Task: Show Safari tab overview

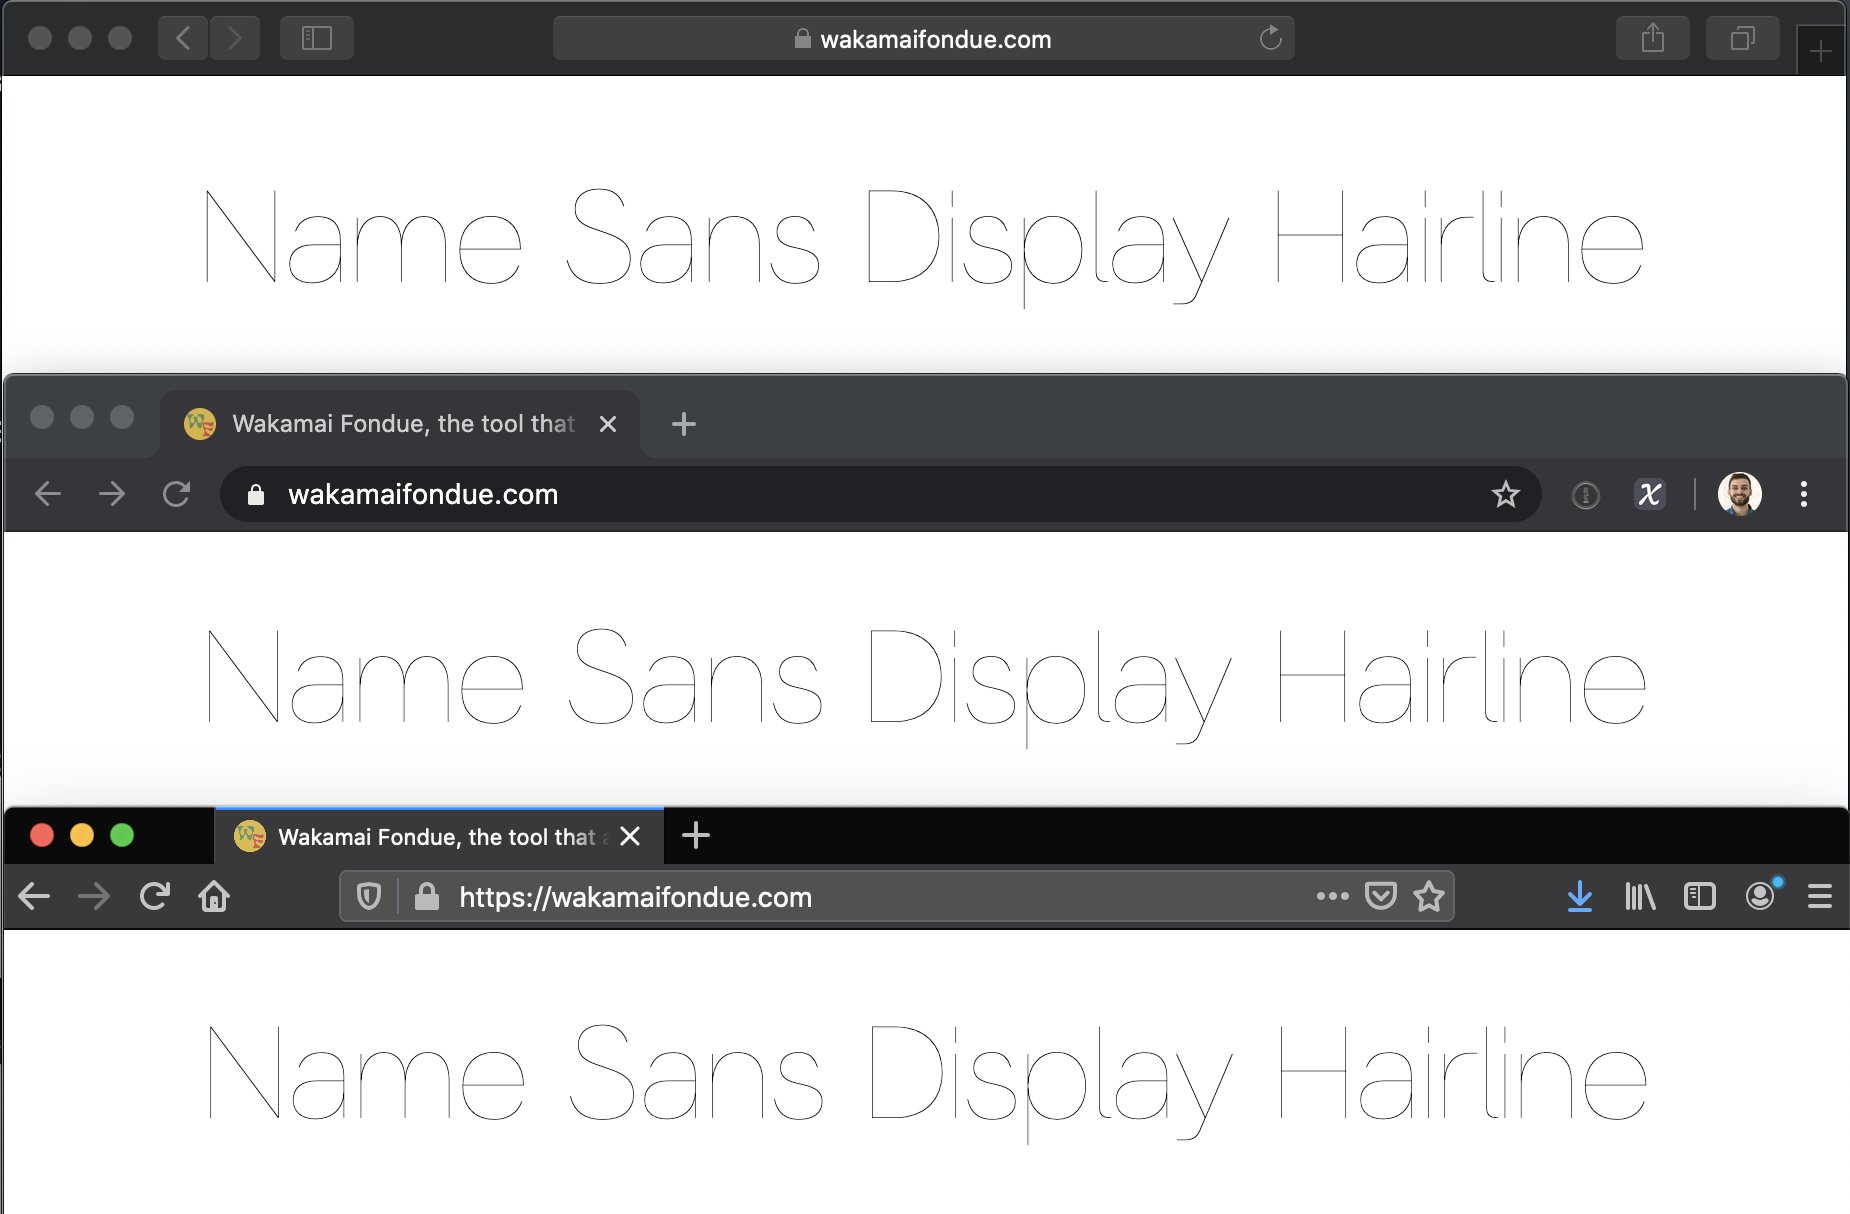Action: 1742,38
